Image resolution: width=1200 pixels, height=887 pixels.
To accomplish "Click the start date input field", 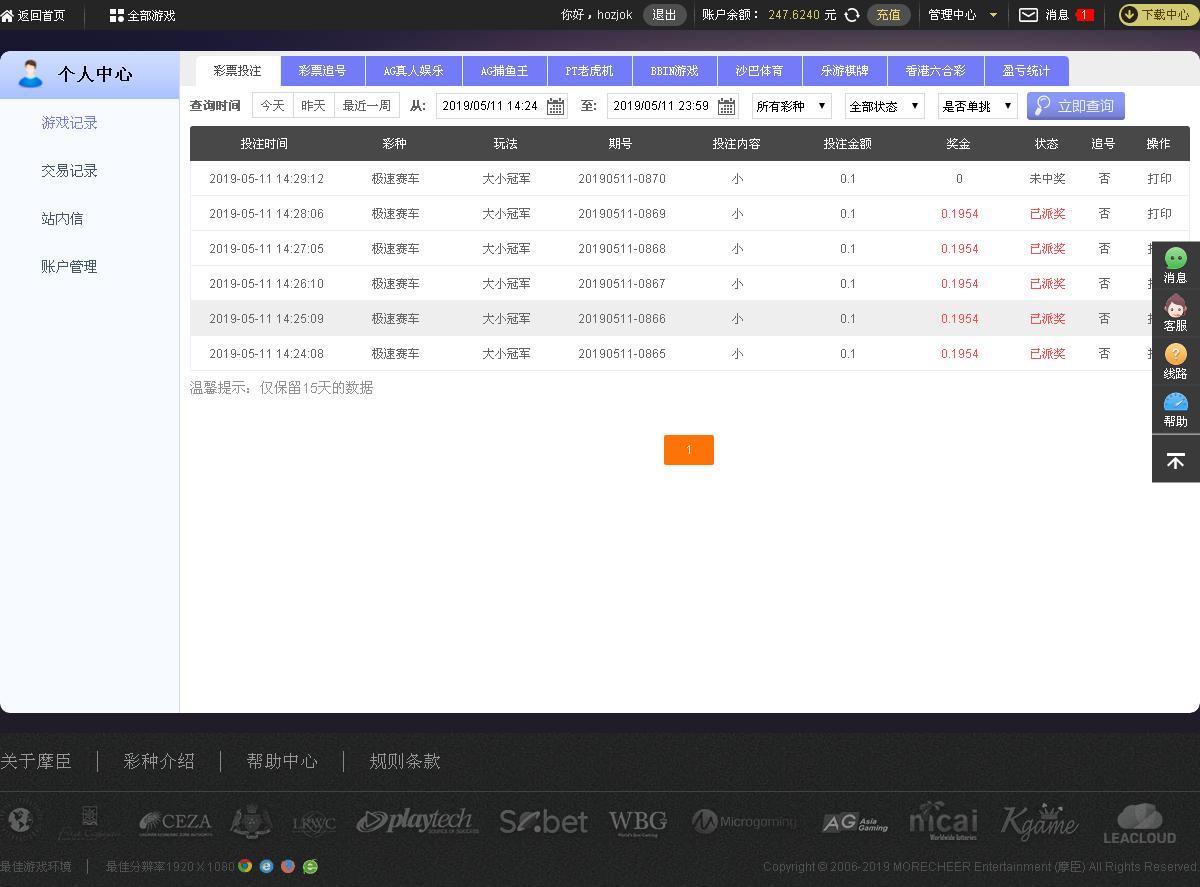I will 490,106.
